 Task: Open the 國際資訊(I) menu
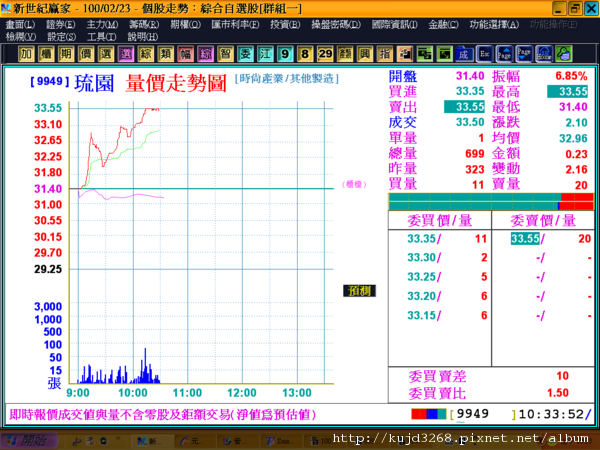(x=395, y=24)
